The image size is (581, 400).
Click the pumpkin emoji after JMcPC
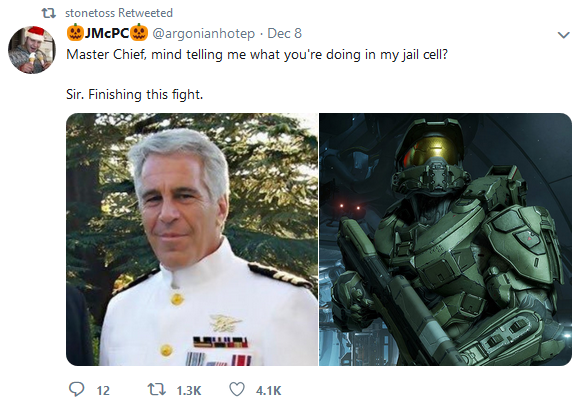[139, 33]
